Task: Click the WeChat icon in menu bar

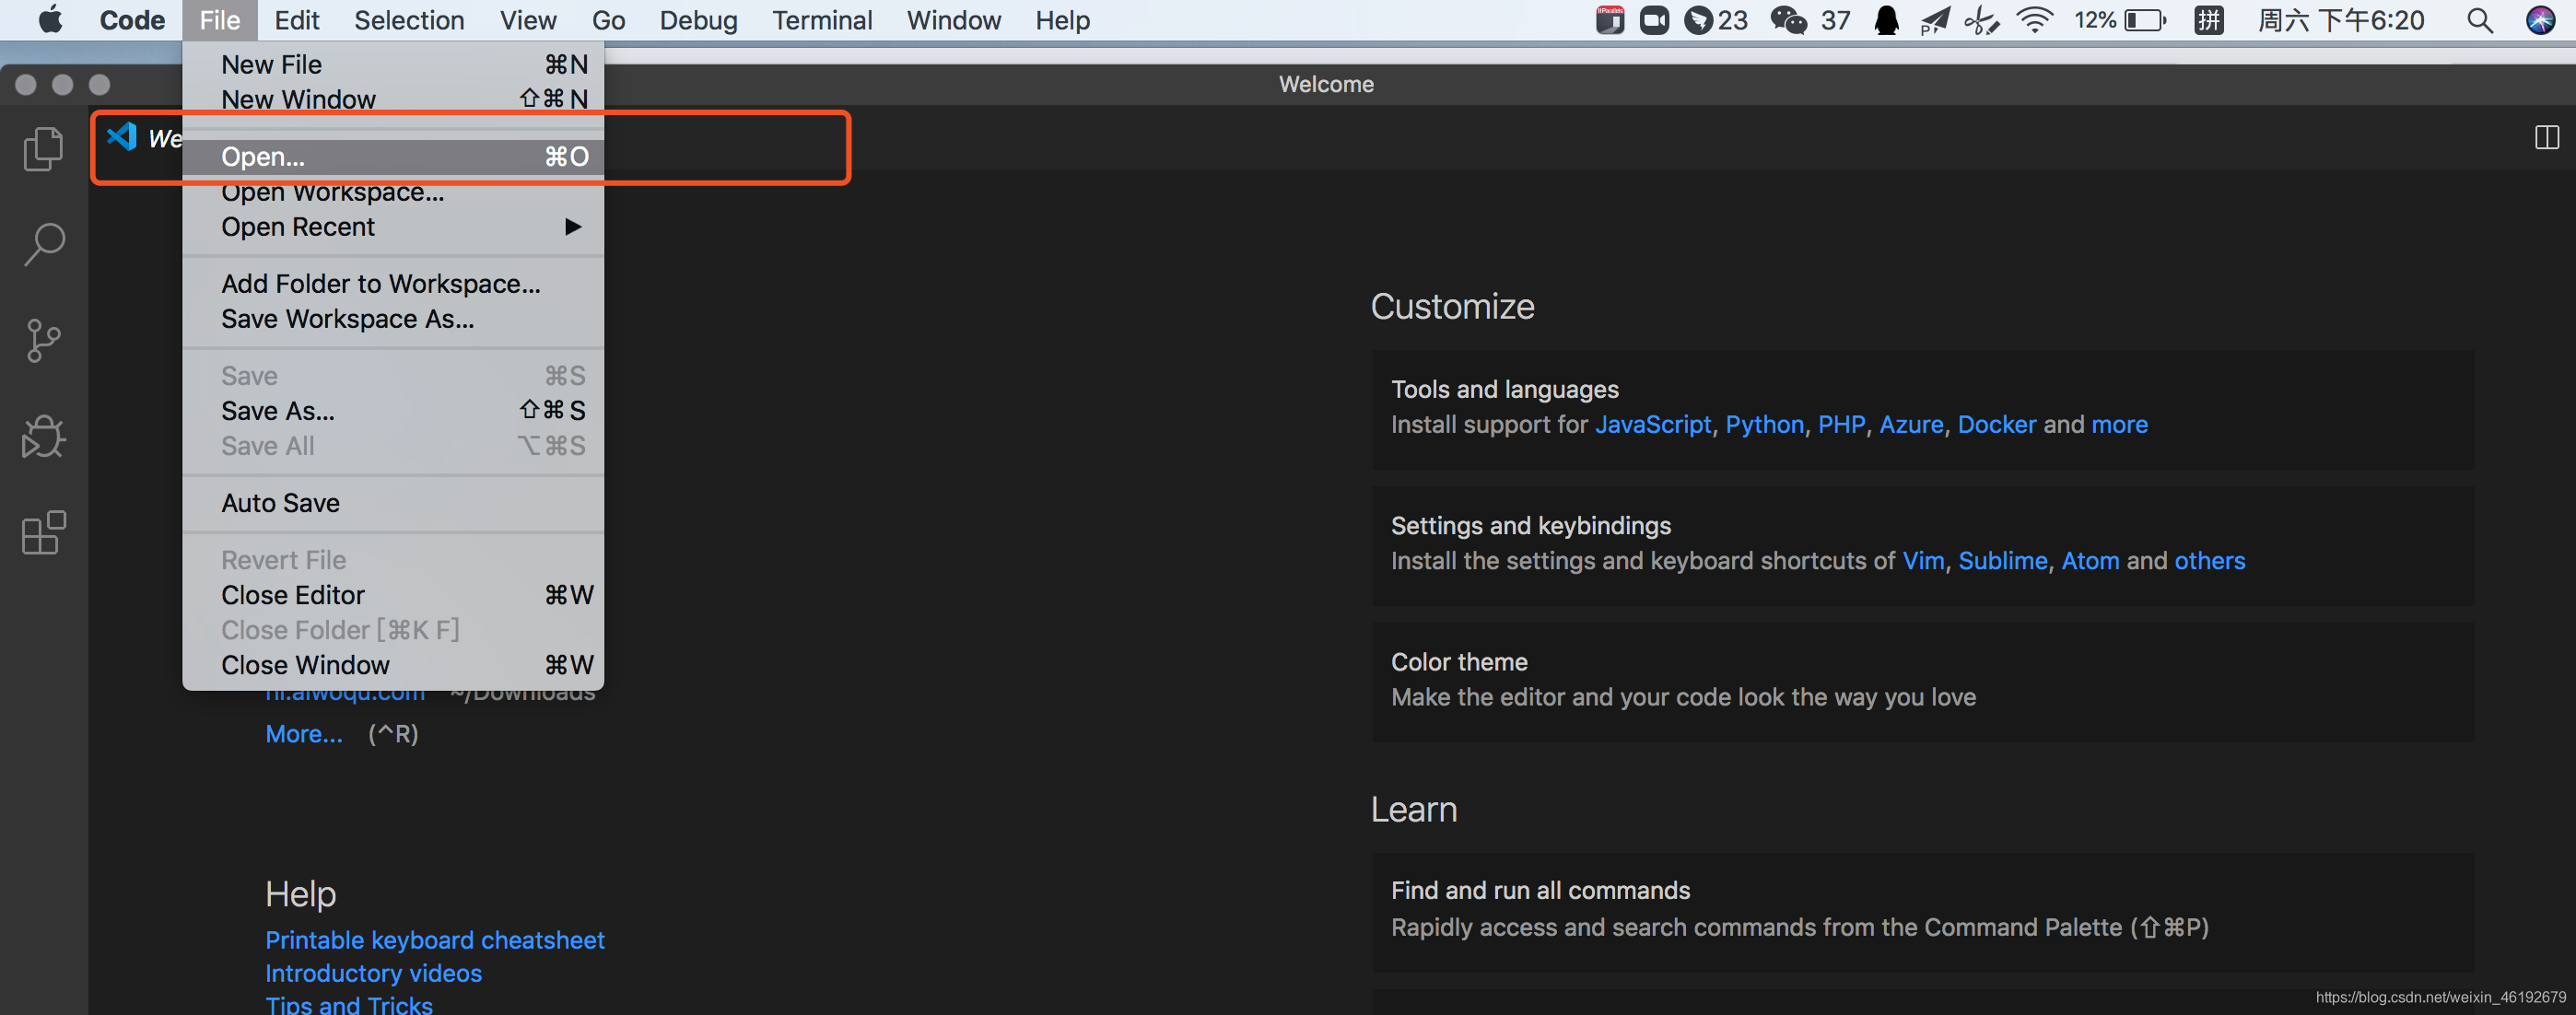Action: pyautogui.click(x=1788, y=20)
